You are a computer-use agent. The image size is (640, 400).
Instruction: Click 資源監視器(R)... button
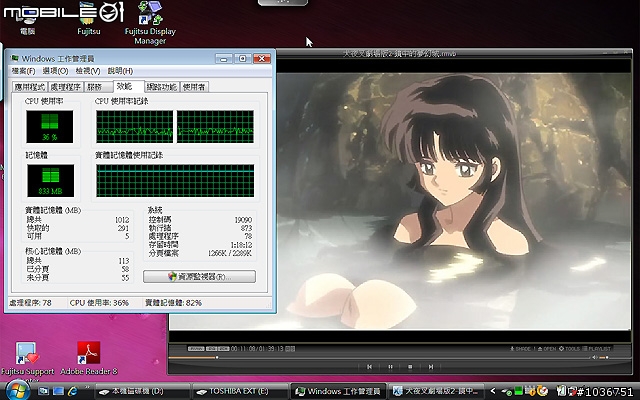[x=199, y=276]
